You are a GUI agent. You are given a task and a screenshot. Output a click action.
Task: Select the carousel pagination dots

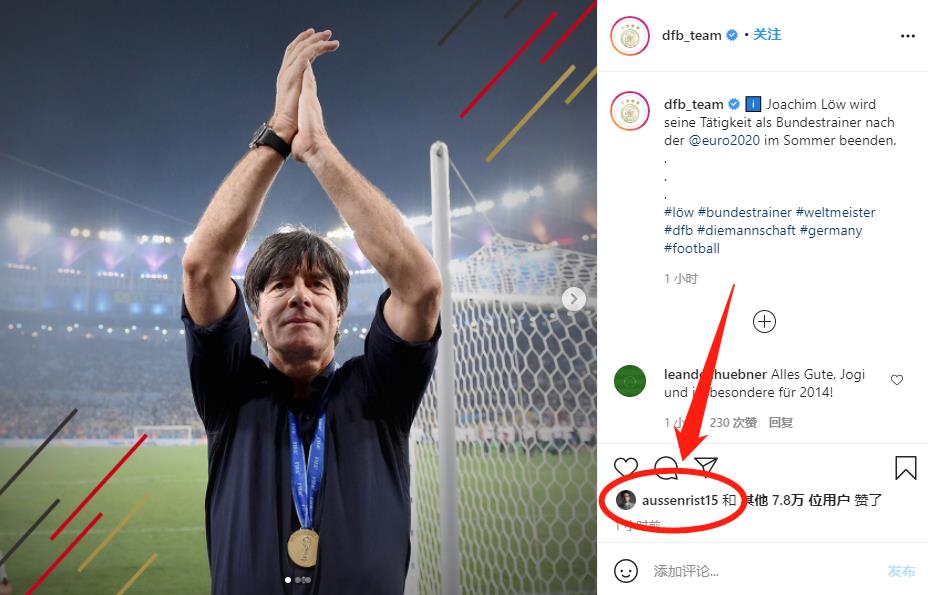(x=298, y=580)
